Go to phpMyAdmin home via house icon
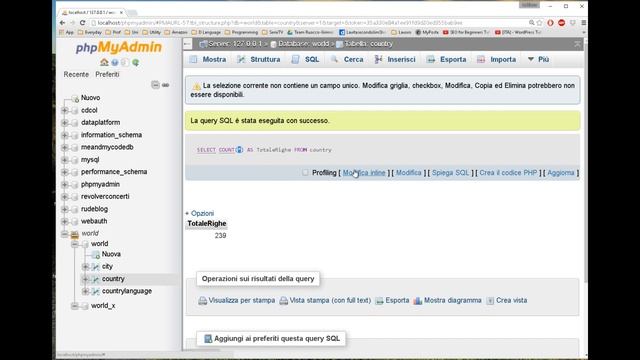The image size is (640, 360). [x=104, y=62]
